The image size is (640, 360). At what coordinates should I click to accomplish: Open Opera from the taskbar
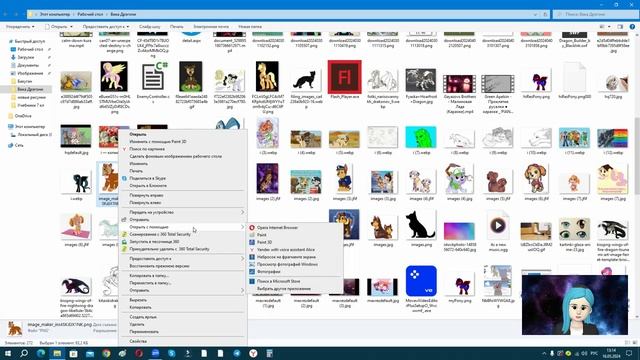point(139,353)
